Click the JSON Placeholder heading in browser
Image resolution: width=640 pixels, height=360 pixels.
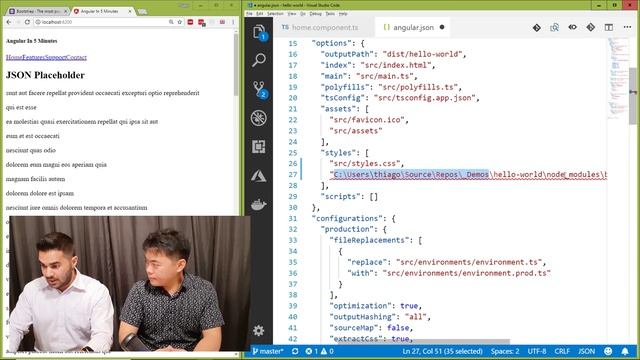coord(45,75)
